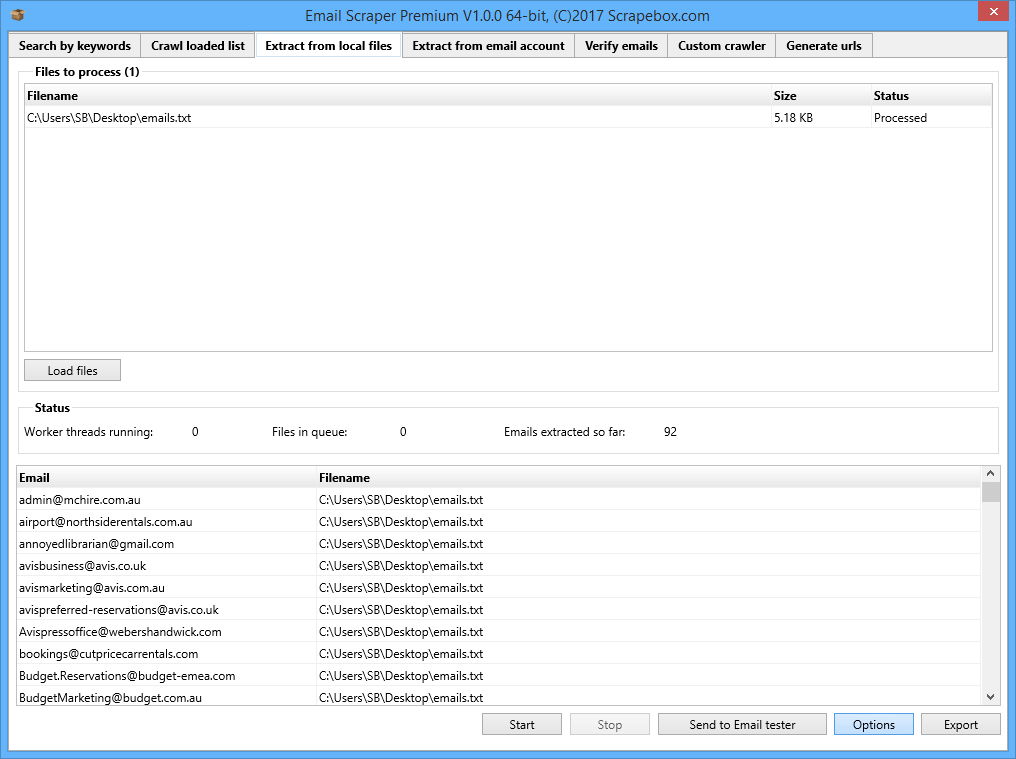Click the Files in queue label
The image size is (1016, 759).
tap(309, 432)
